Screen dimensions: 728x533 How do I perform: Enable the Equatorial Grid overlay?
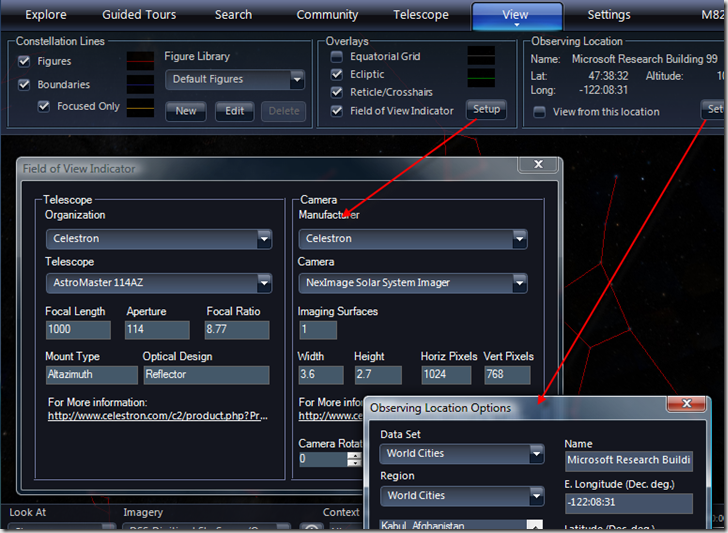pyautogui.click(x=337, y=57)
